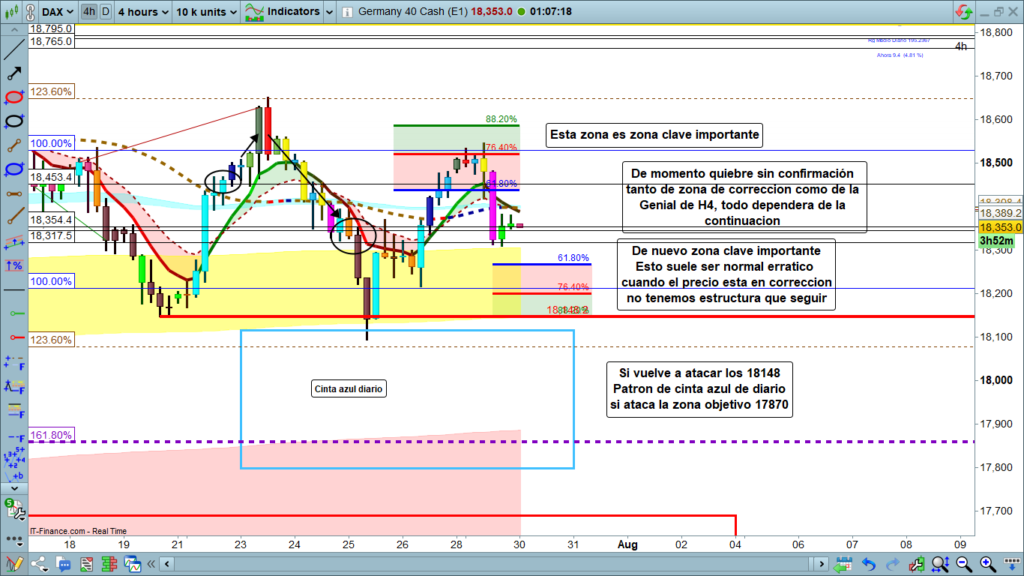Click the 'Esta zona es zona clave importante' note

tap(655, 134)
